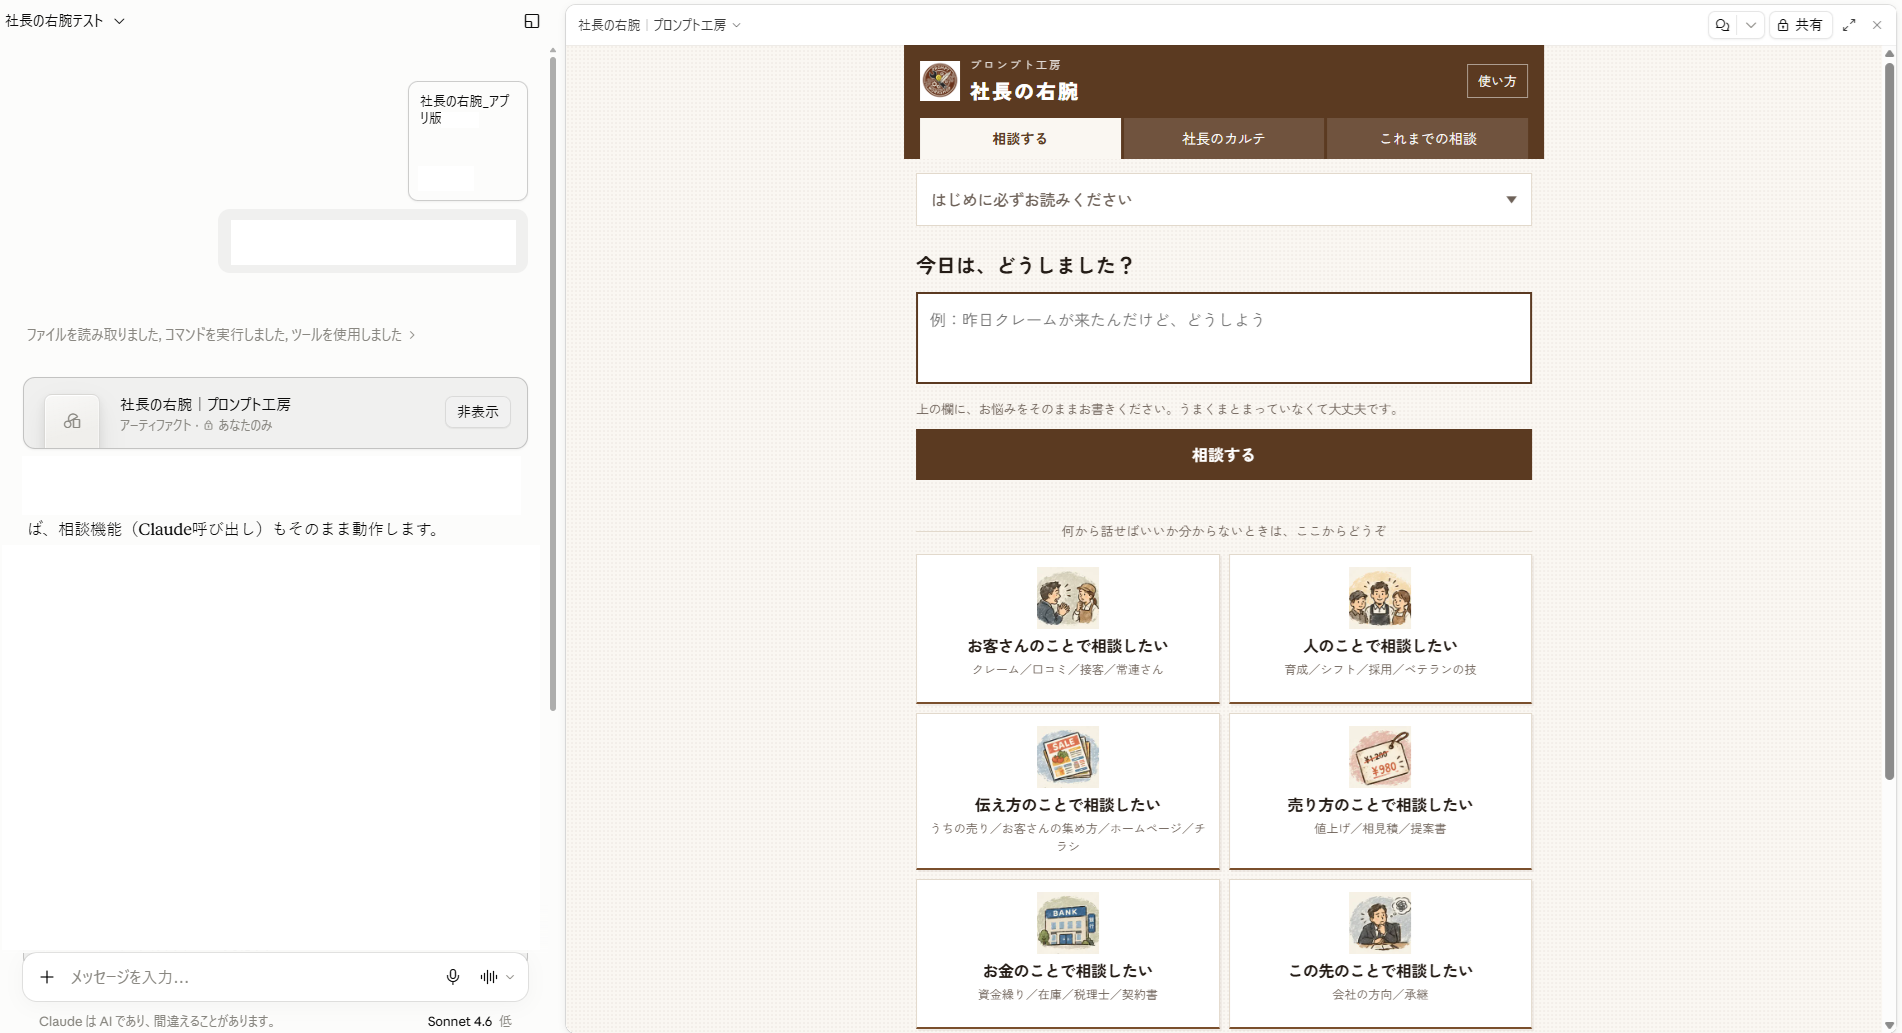Select the 相談する tab

point(1020,139)
